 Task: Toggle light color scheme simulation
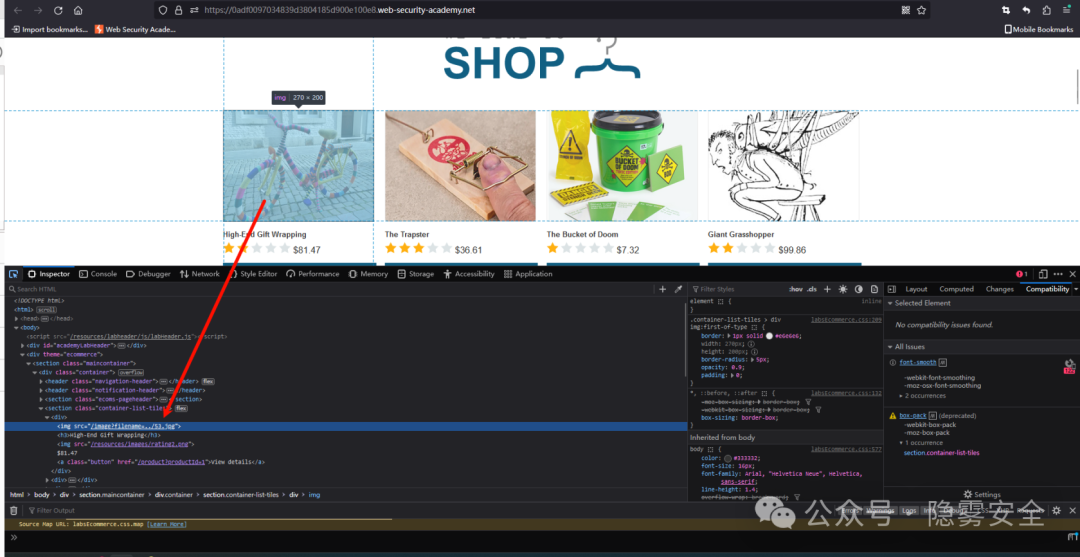point(843,289)
